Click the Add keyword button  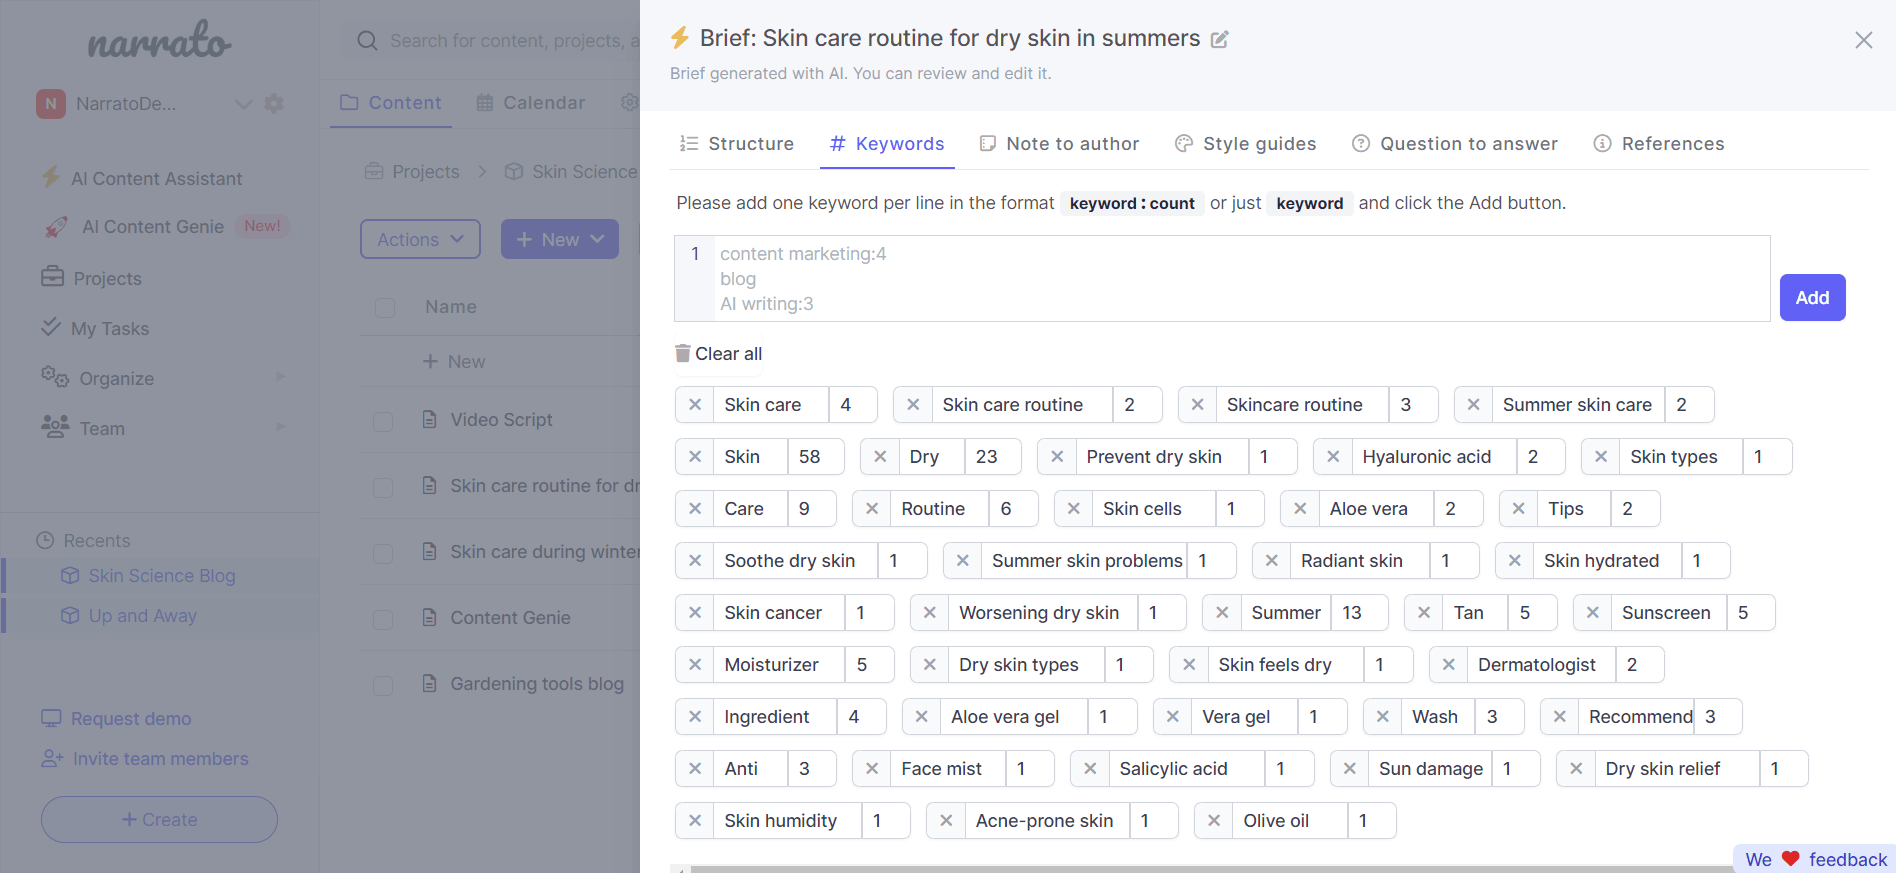(1812, 298)
